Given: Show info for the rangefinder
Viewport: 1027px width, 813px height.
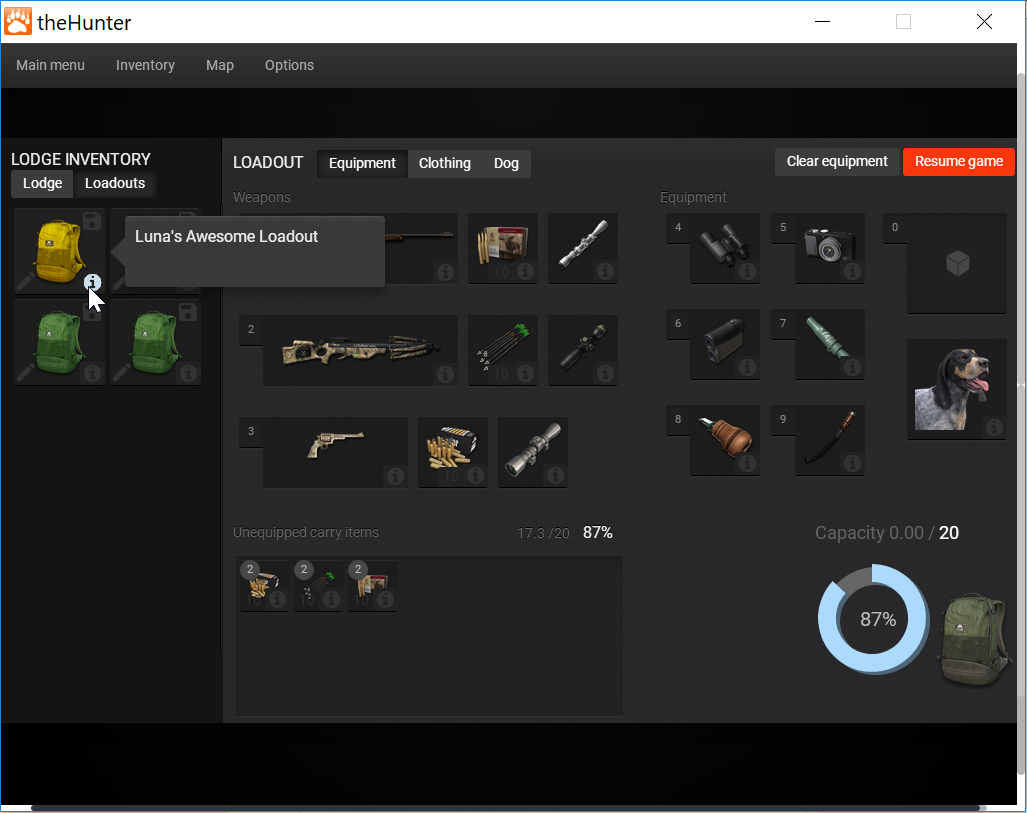Looking at the screenshot, I should click(747, 368).
